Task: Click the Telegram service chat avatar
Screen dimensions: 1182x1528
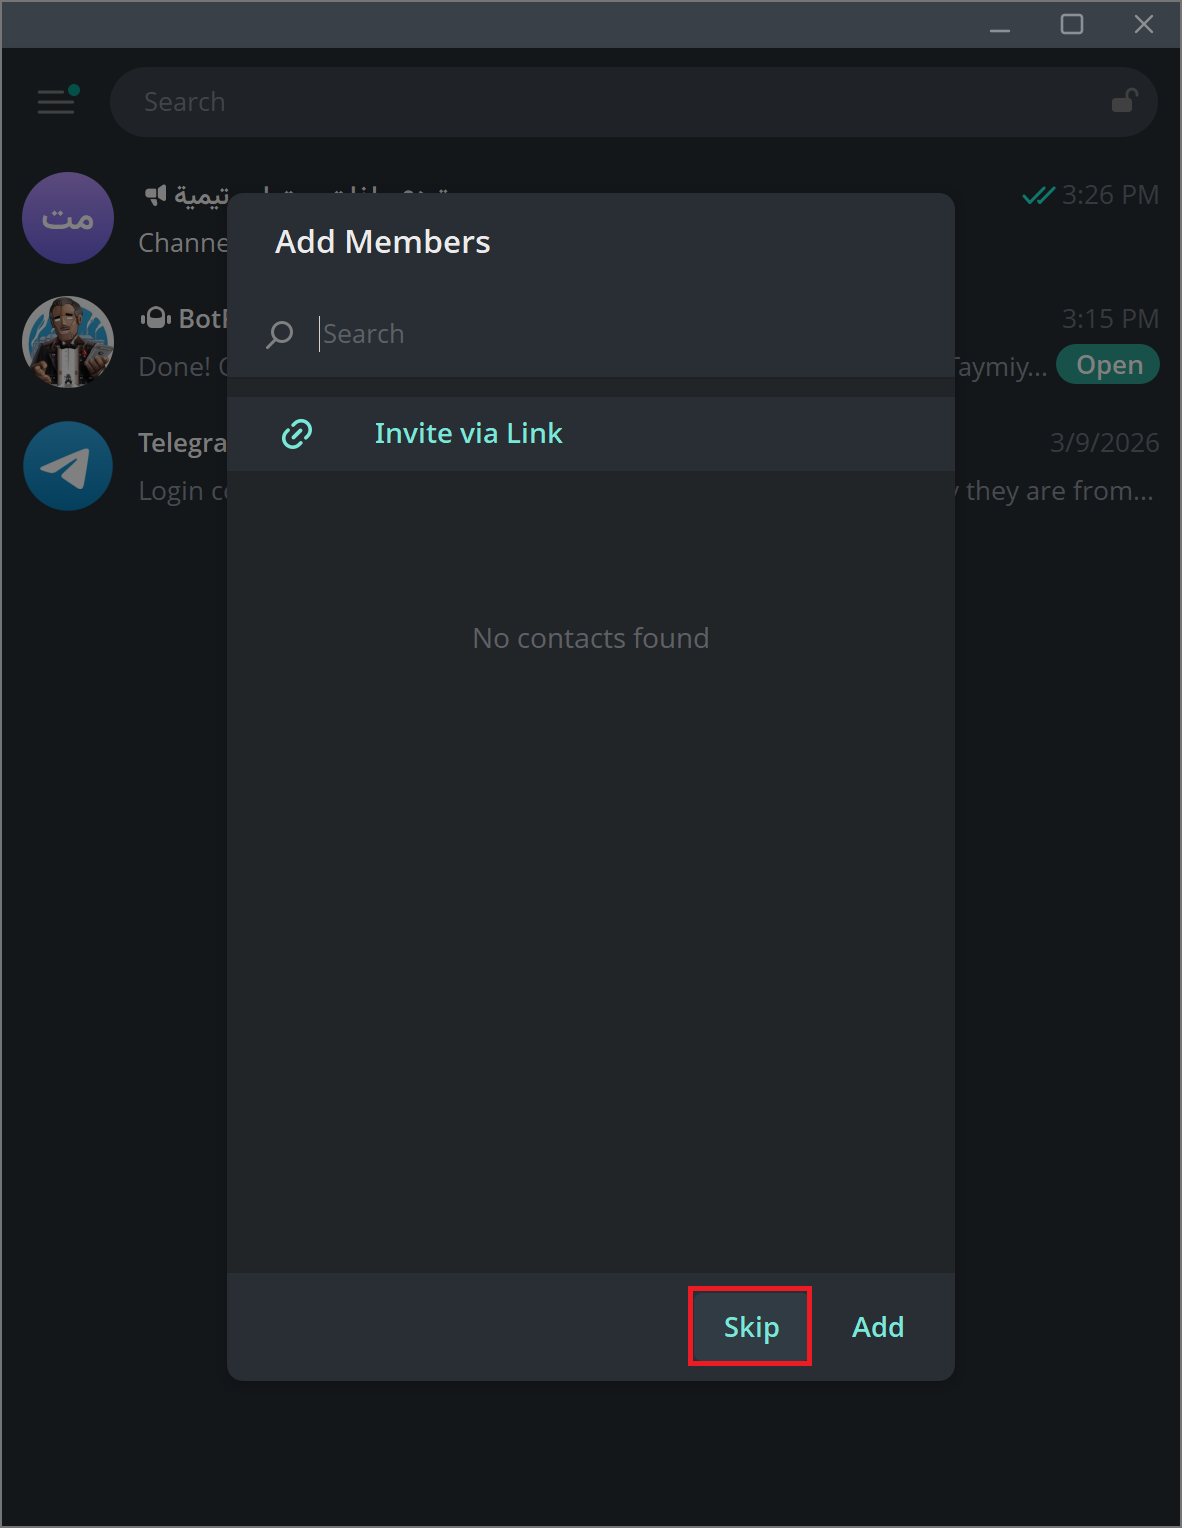Action: pos(67,466)
